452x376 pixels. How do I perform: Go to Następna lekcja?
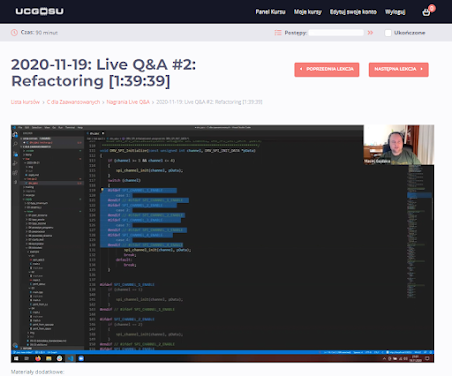[399, 69]
